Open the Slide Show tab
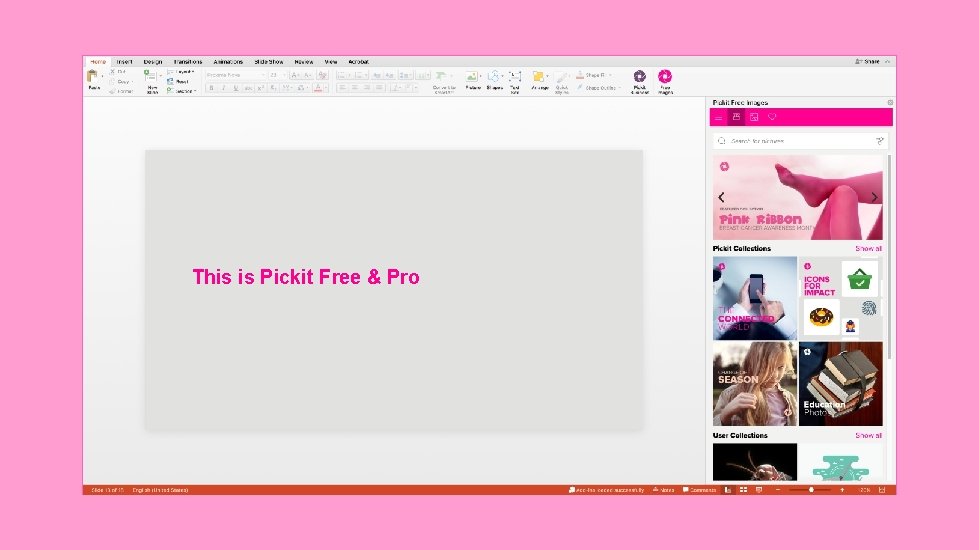Screen dimensions: 979x550 click(x=269, y=62)
